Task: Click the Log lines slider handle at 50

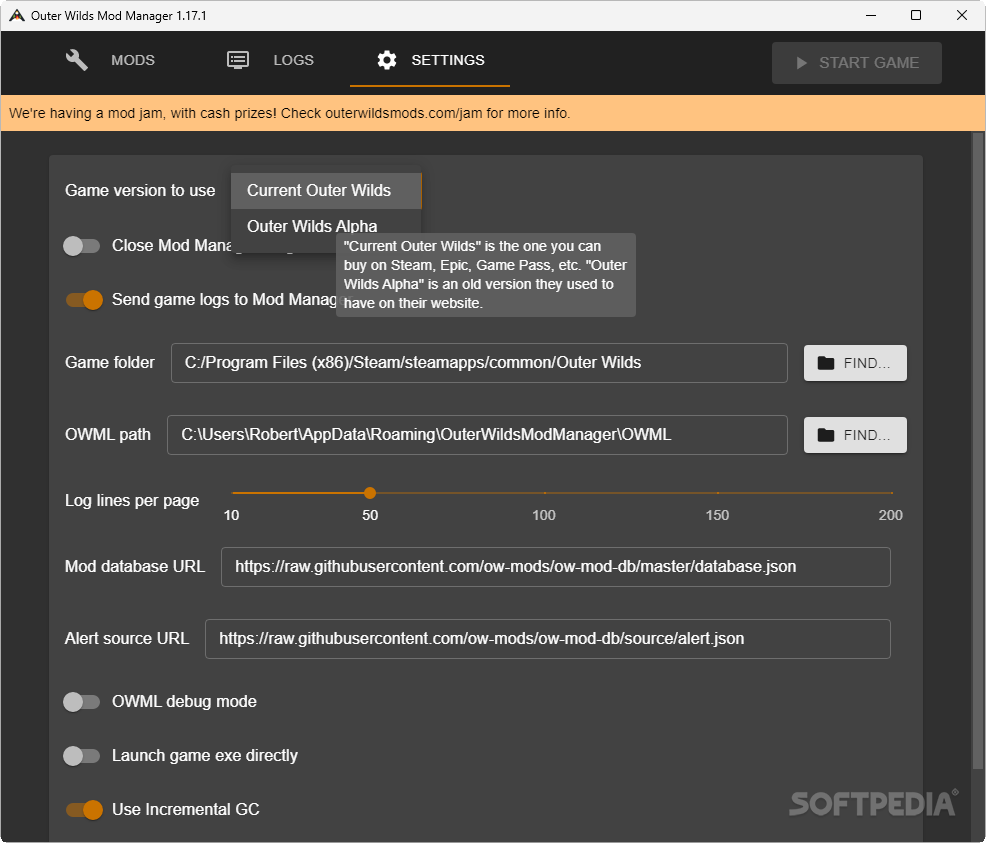Action: point(370,493)
